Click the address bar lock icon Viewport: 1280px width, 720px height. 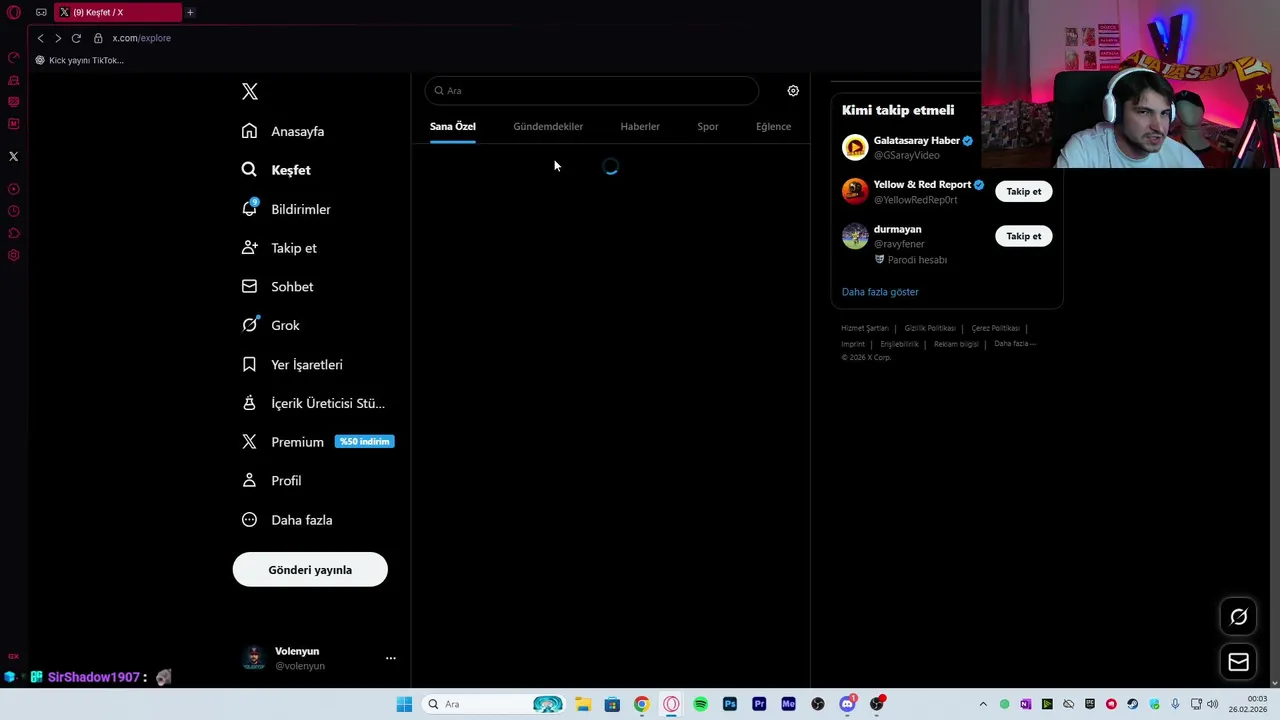click(98, 38)
